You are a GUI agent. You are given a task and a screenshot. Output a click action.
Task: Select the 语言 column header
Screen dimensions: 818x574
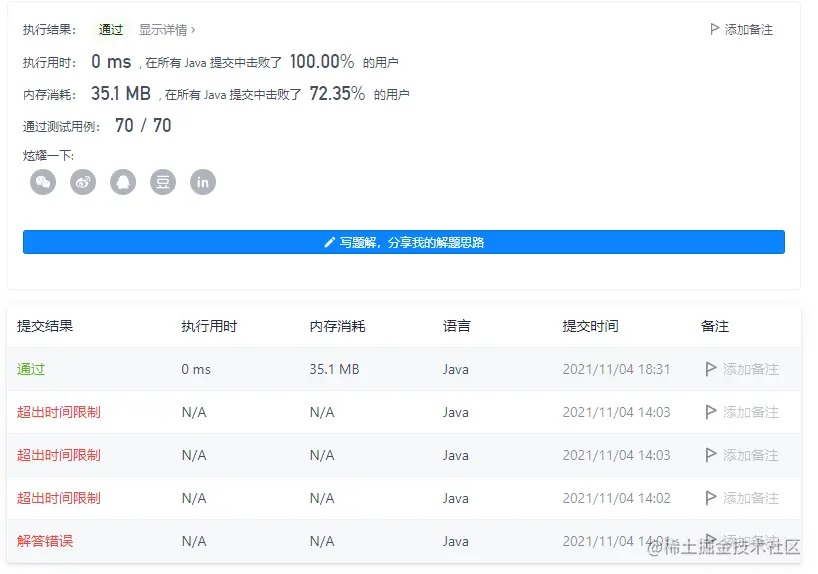456,326
